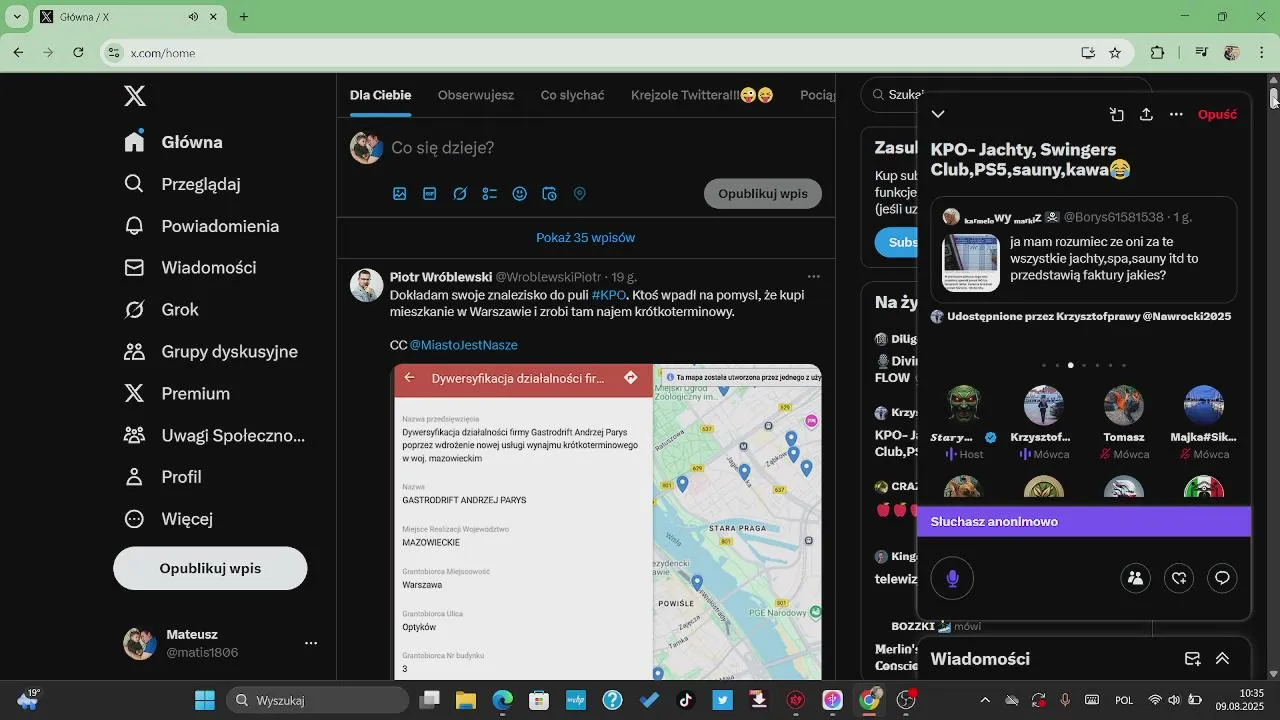Add poll icon in composer
The width and height of the screenshot is (1280, 720).
(x=490, y=194)
